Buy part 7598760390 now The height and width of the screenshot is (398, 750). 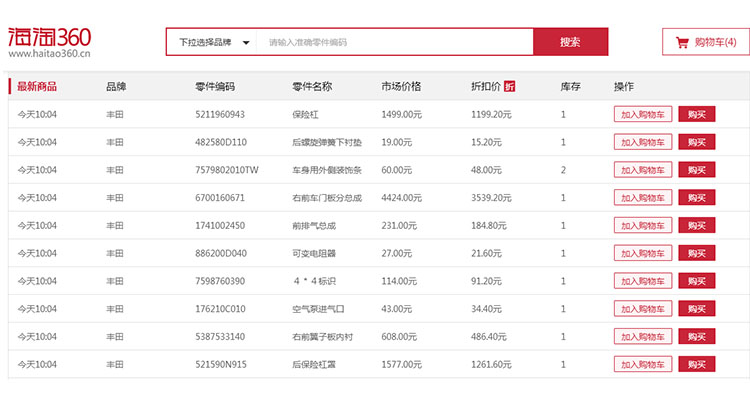click(x=696, y=281)
